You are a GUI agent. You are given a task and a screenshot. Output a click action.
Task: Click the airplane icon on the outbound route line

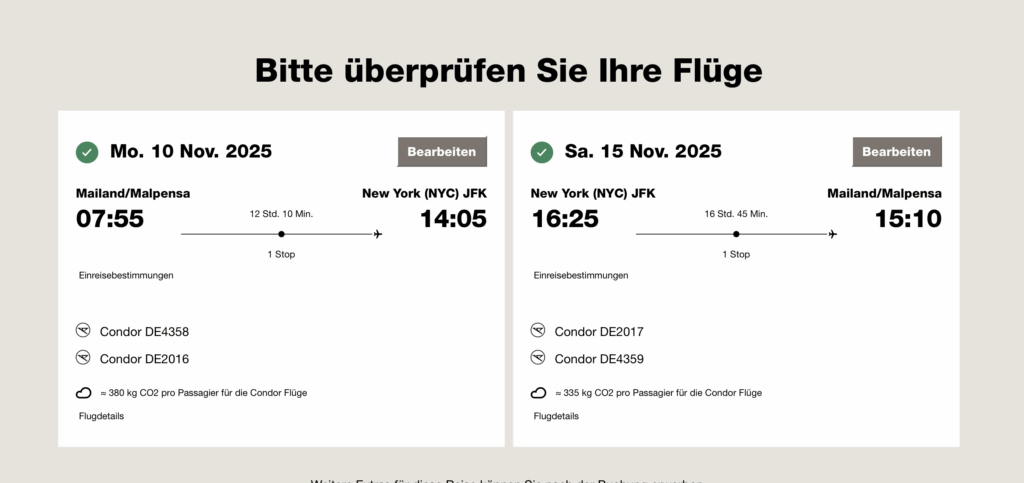(x=378, y=234)
